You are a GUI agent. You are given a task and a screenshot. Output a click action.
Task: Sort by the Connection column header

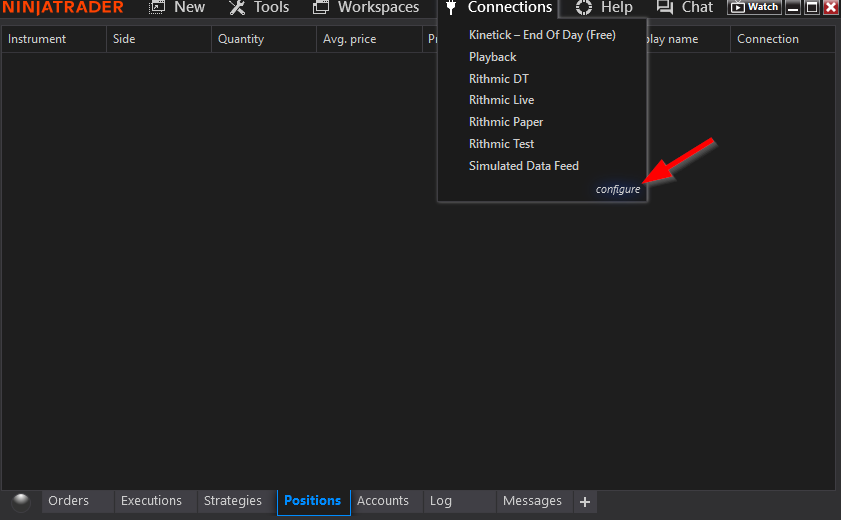point(783,39)
